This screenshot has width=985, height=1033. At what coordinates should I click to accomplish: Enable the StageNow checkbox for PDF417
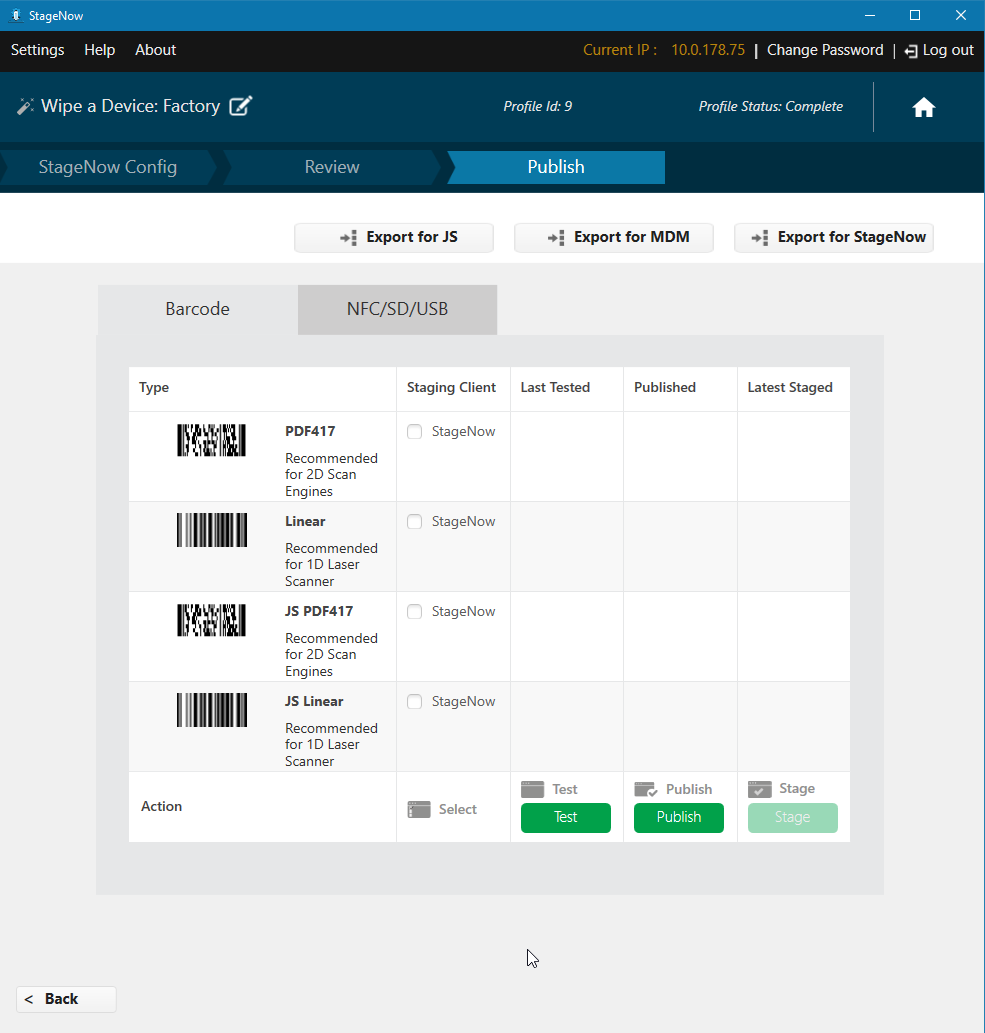[414, 431]
